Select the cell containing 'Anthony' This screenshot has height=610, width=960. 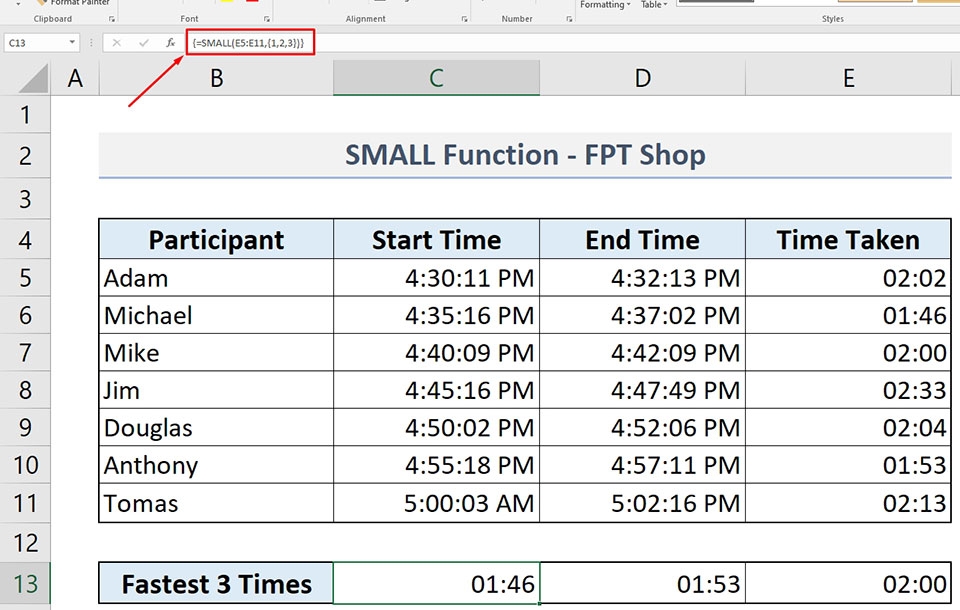(216, 465)
